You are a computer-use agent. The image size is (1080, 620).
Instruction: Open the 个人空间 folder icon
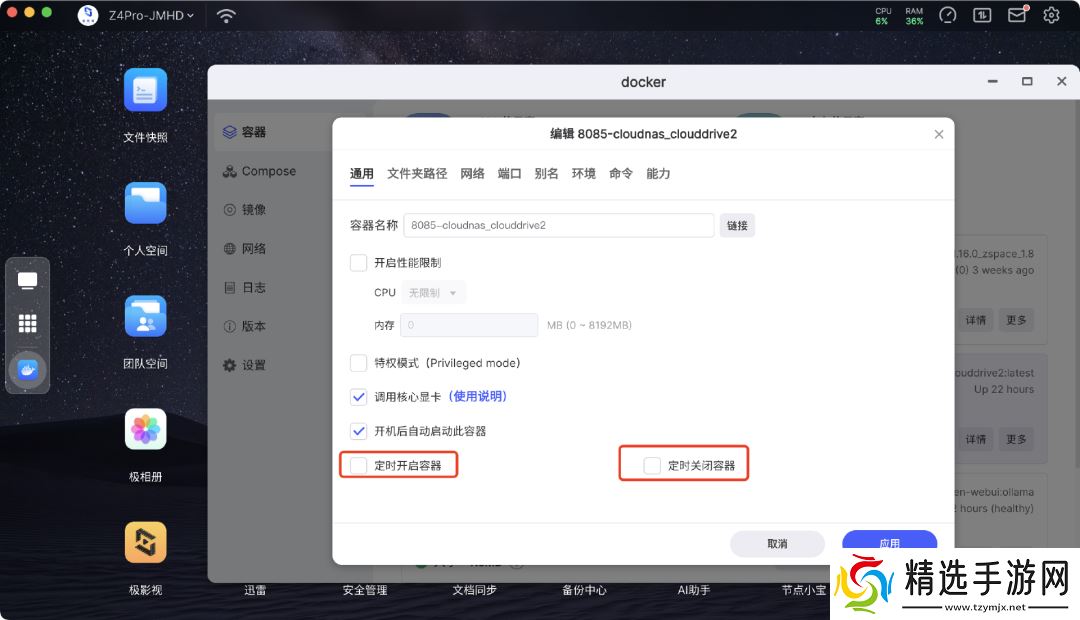[x=145, y=203]
